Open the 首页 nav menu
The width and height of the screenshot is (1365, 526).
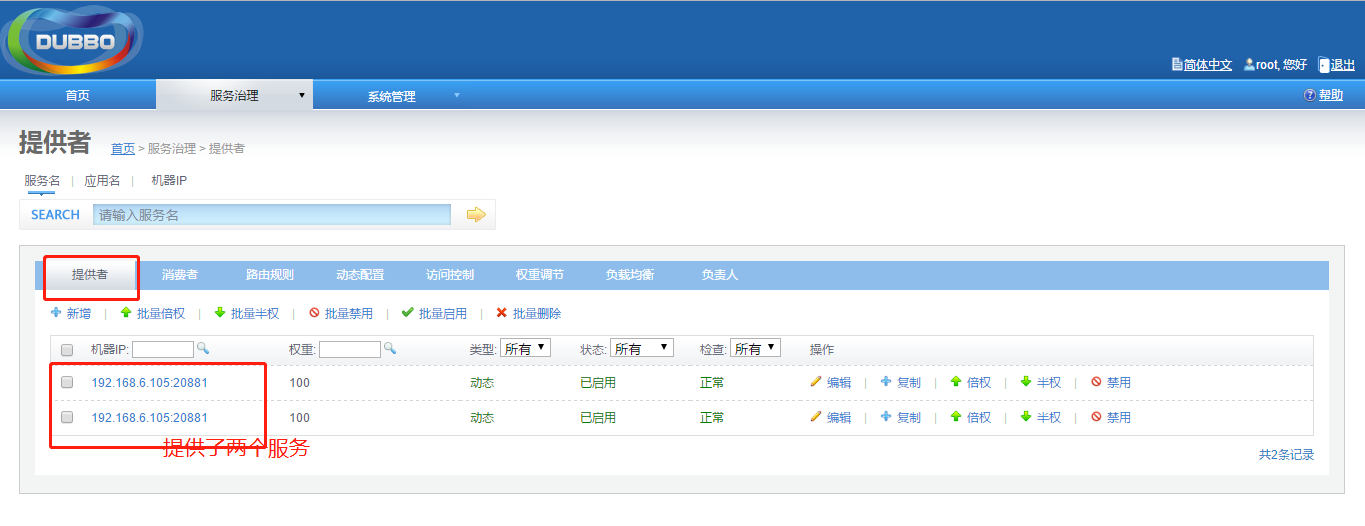78,96
